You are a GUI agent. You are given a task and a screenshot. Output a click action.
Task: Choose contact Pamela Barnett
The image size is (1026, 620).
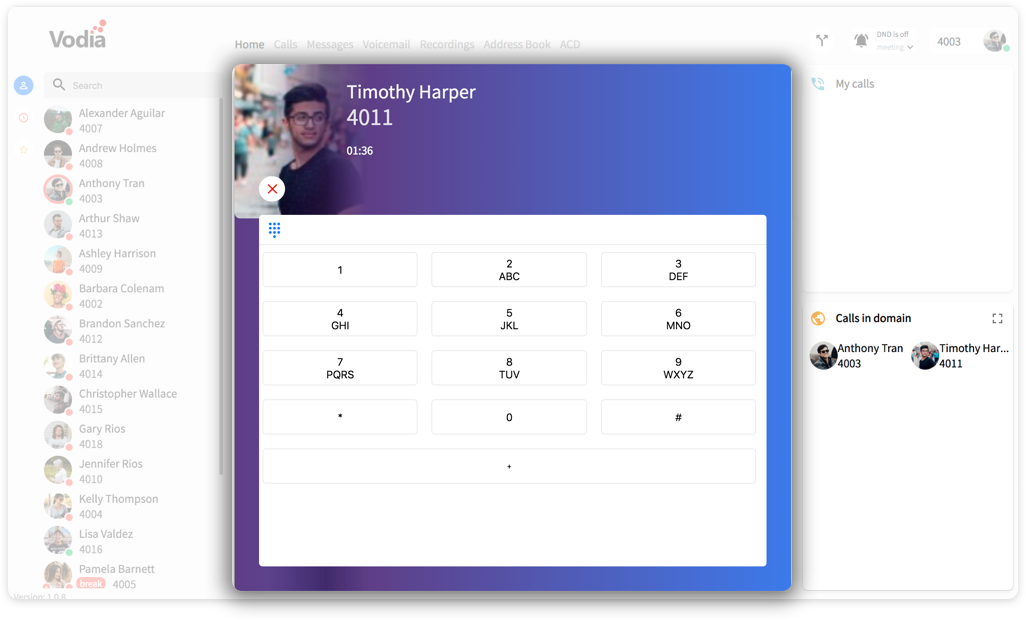[131, 576]
